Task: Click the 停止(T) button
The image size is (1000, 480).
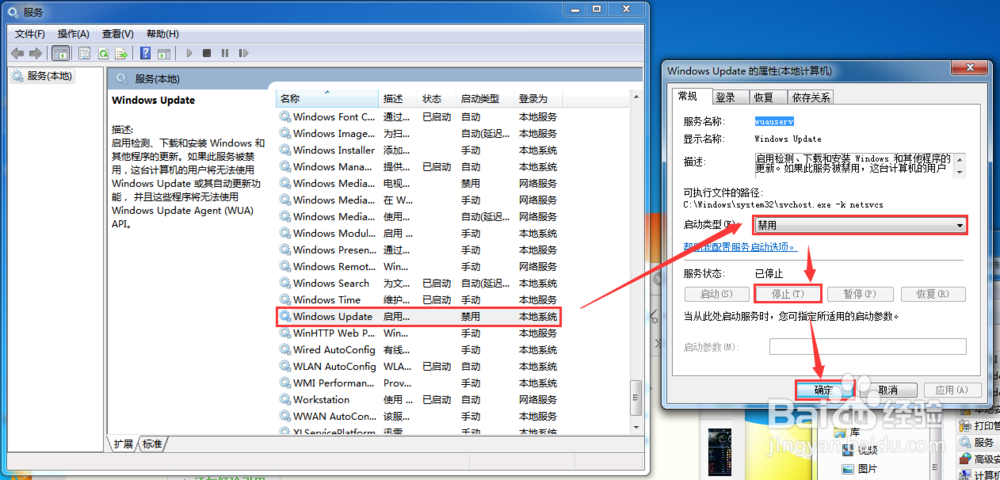Action: [788, 294]
